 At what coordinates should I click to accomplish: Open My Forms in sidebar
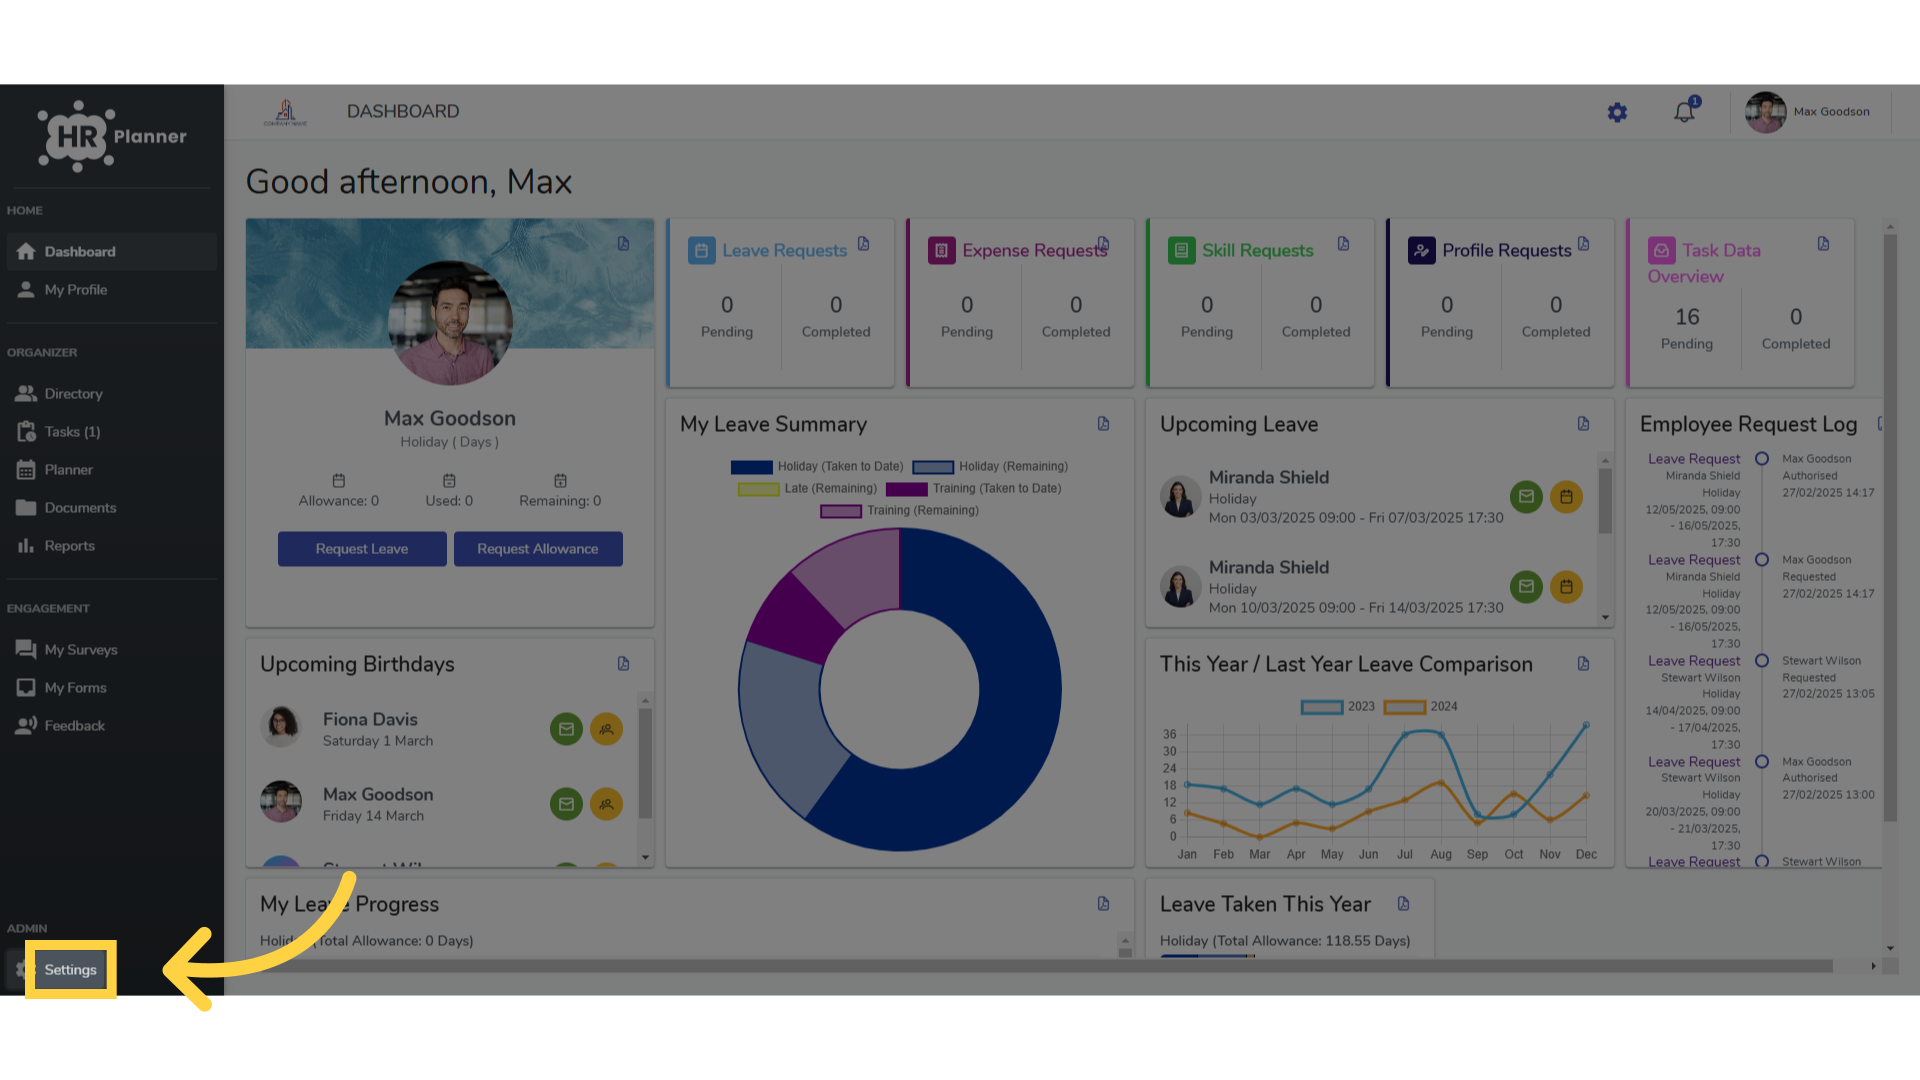pos(111,688)
